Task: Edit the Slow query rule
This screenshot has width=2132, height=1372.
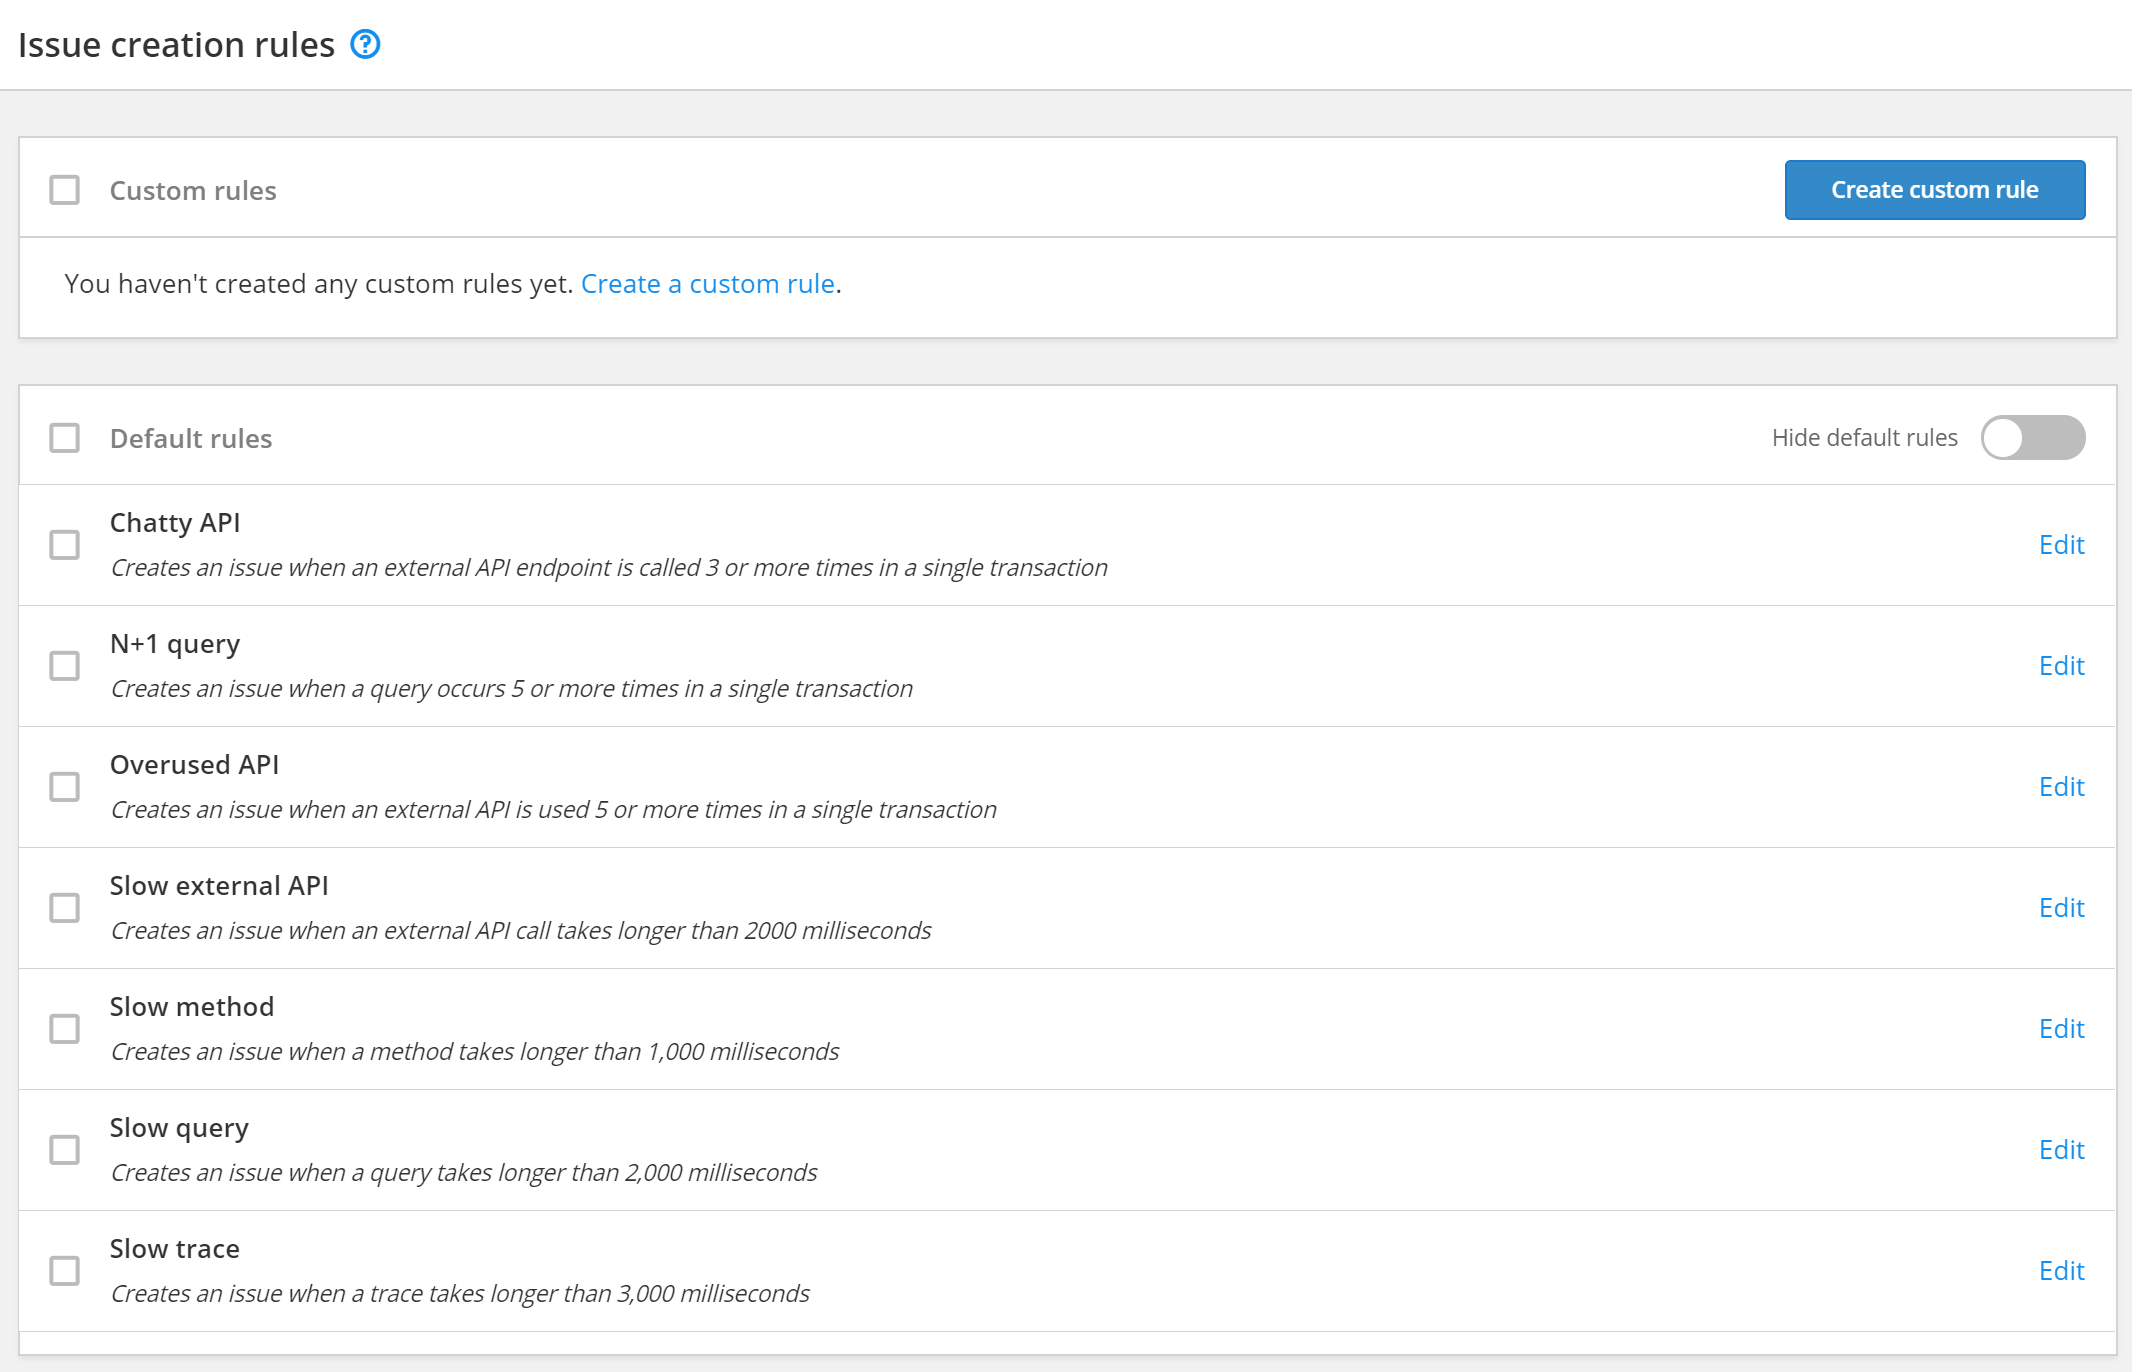Action: click(x=2061, y=1150)
